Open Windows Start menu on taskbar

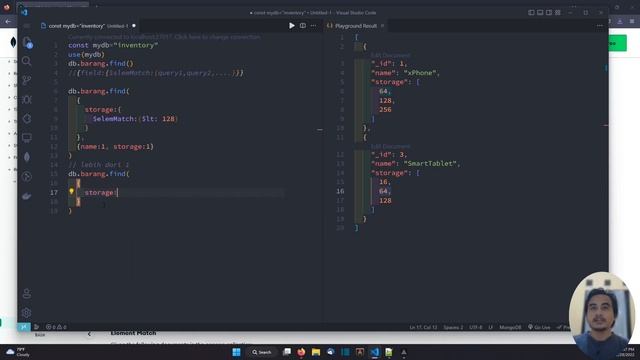pyautogui.click(x=236, y=352)
